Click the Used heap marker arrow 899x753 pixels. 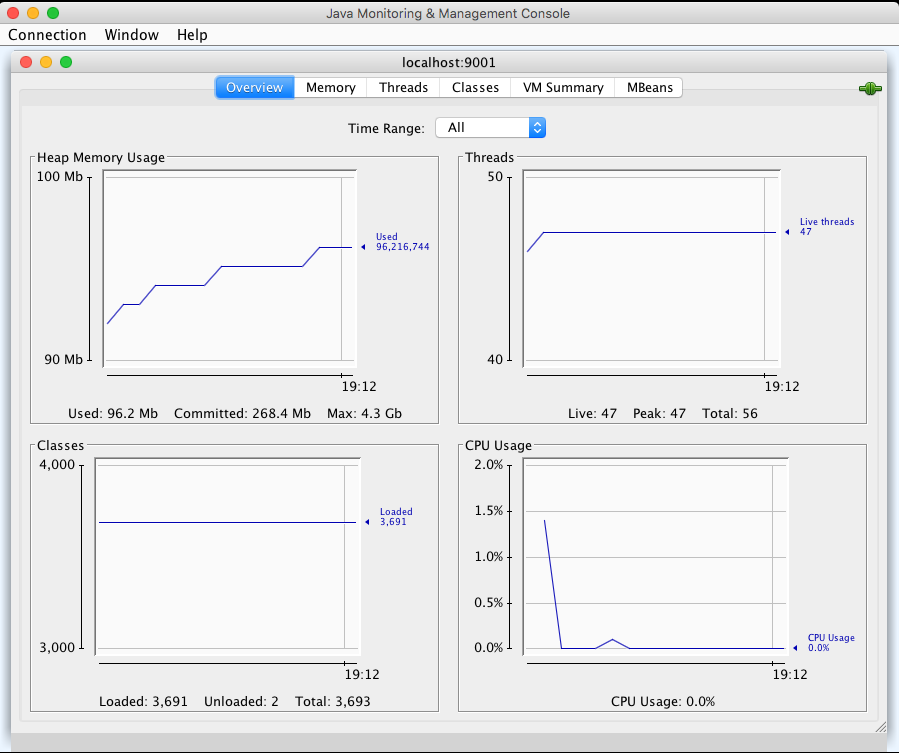click(x=364, y=246)
